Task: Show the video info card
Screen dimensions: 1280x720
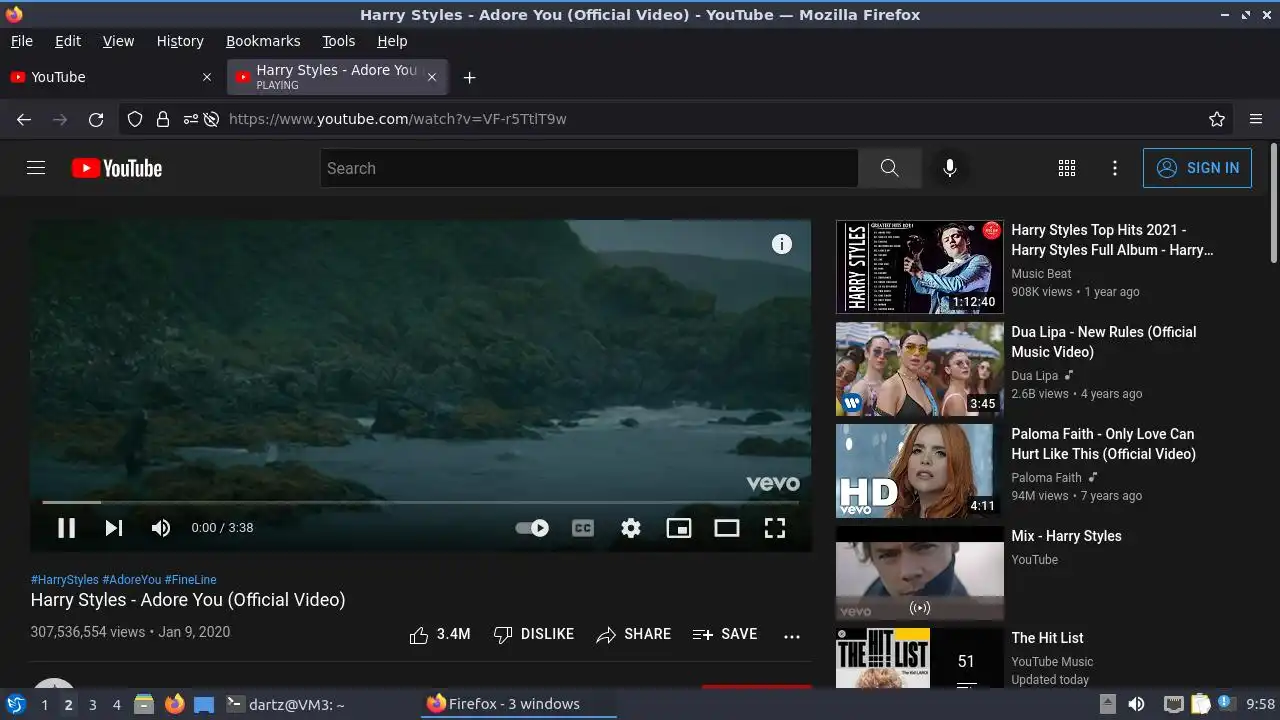Action: pos(782,244)
